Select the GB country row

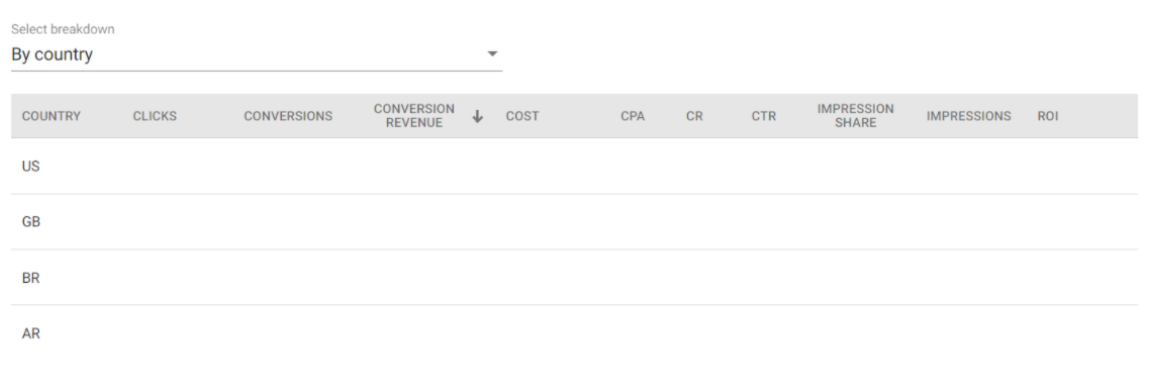tap(574, 222)
